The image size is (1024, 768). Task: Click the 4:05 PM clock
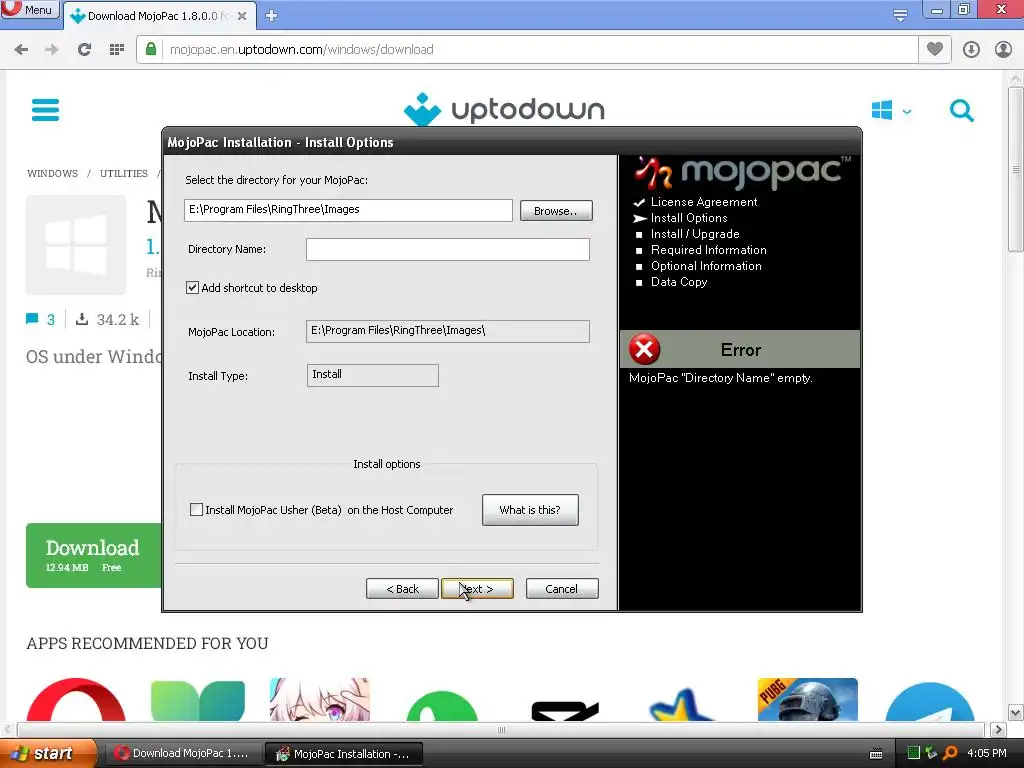click(987, 753)
